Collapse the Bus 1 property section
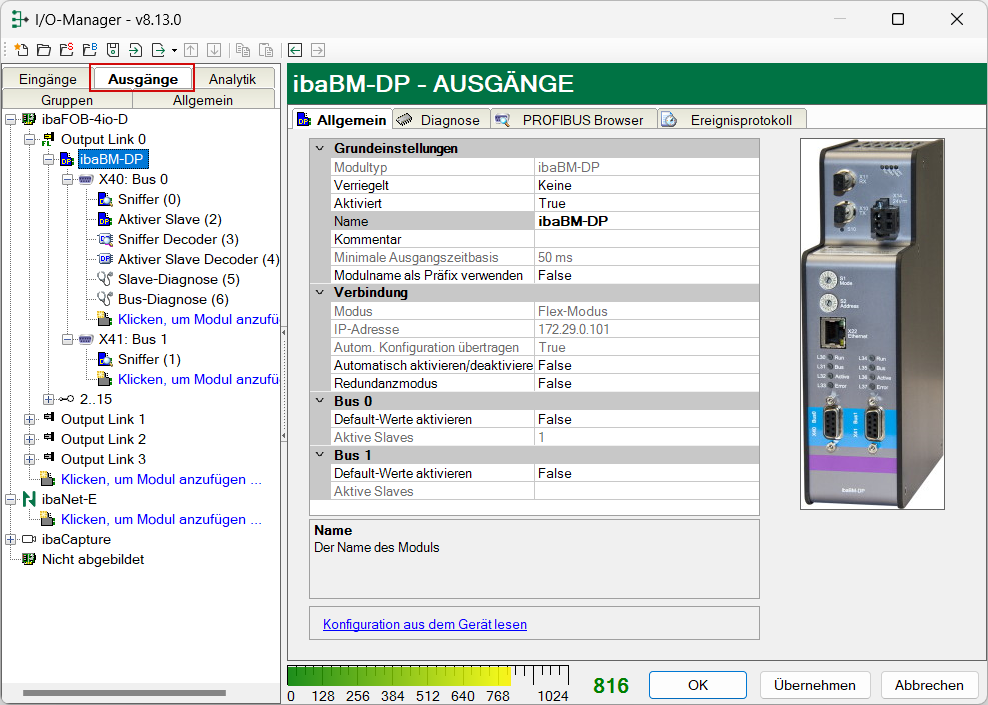Image resolution: width=988 pixels, height=705 pixels. click(x=320, y=455)
